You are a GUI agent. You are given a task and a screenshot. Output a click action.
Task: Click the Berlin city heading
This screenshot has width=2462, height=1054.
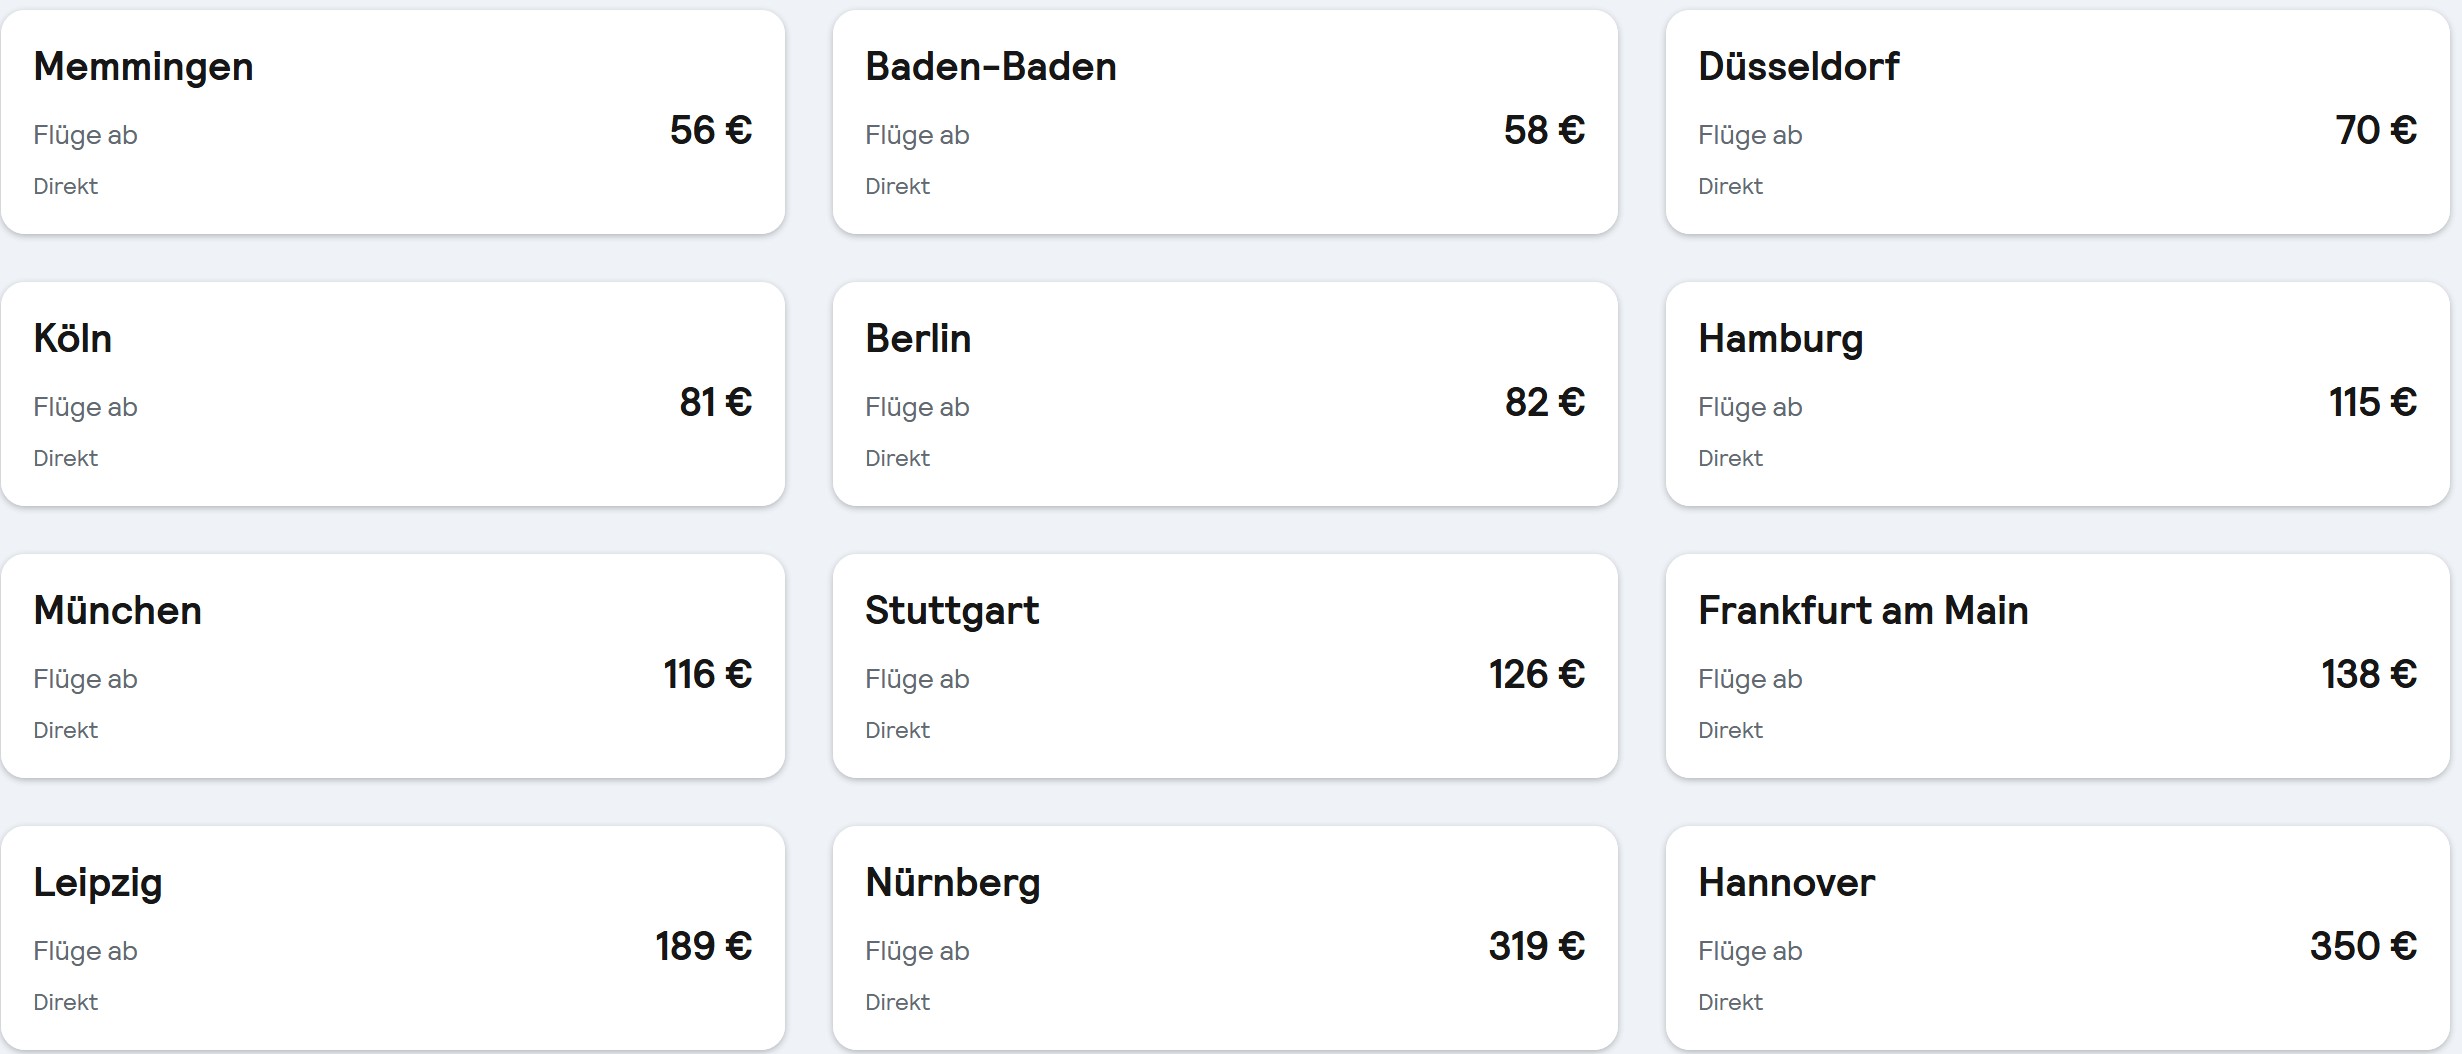click(918, 338)
